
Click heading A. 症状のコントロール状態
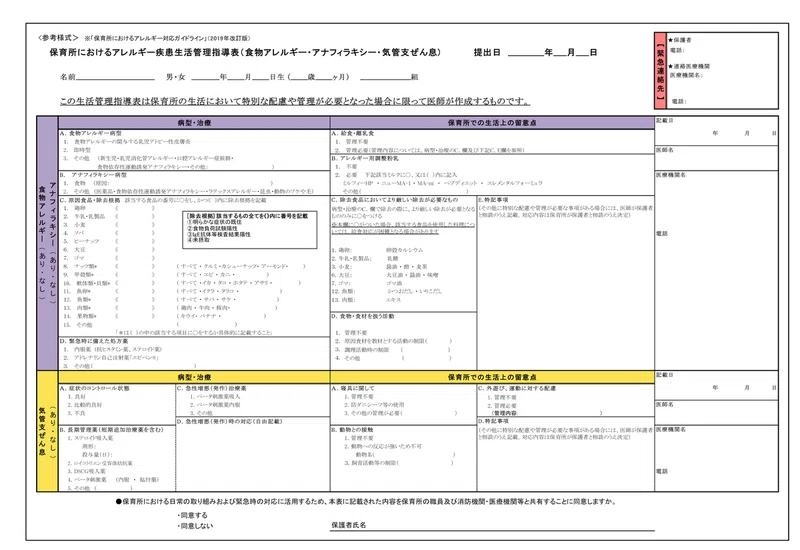pos(94,388)
